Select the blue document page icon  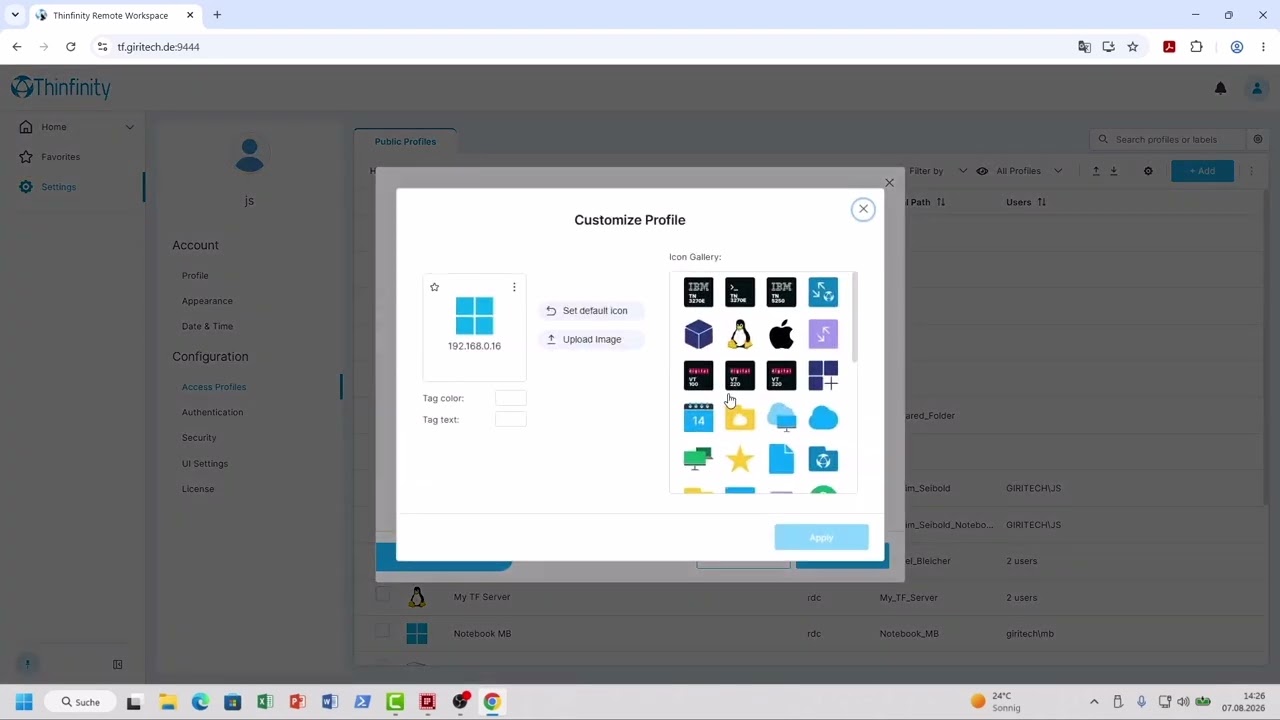pyautogui.click(x=781, y=459)
